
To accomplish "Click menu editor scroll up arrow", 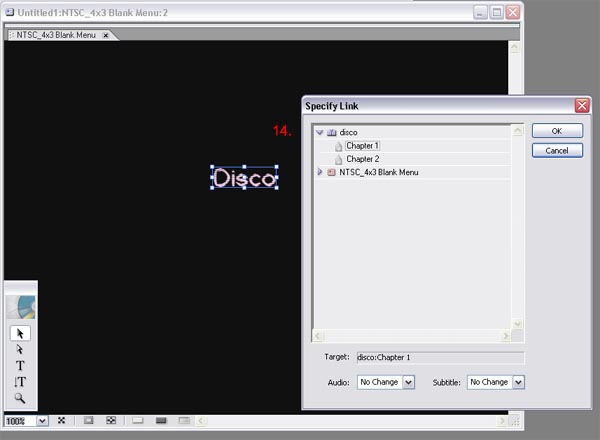I will click(514, 47).
